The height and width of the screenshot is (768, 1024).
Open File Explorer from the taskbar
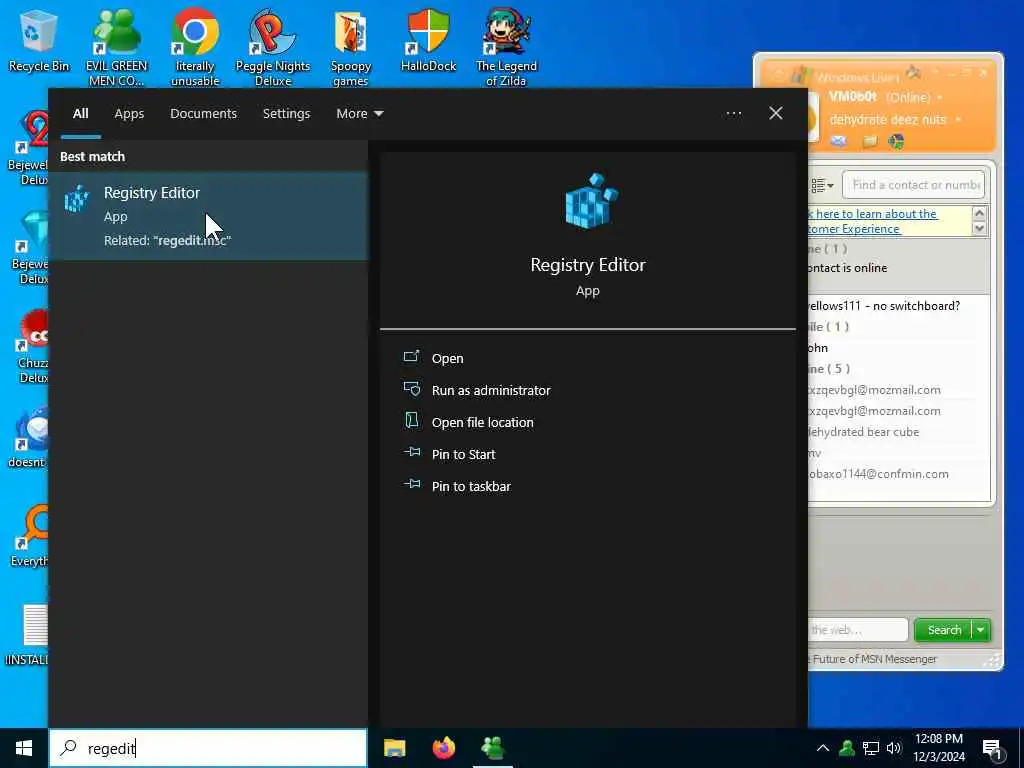(394, 748)
